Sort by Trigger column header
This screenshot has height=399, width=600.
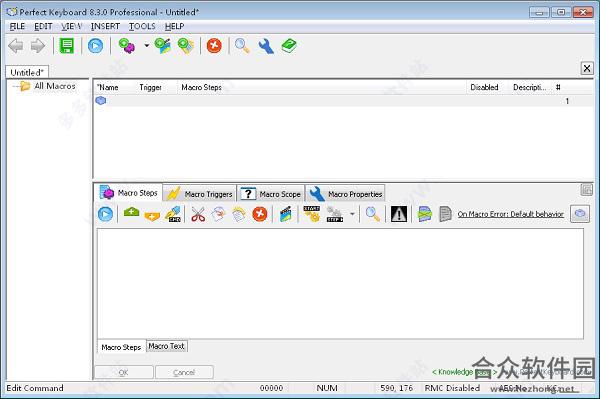point(150,87)
